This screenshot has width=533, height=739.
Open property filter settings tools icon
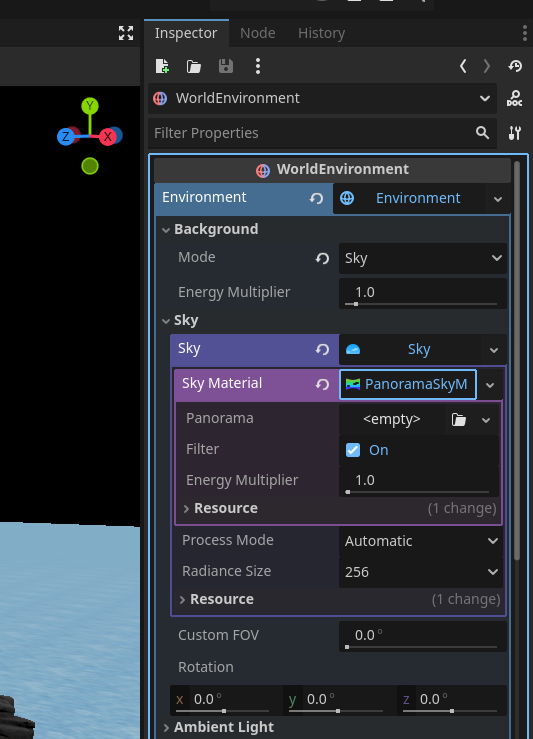coord(515,133)
